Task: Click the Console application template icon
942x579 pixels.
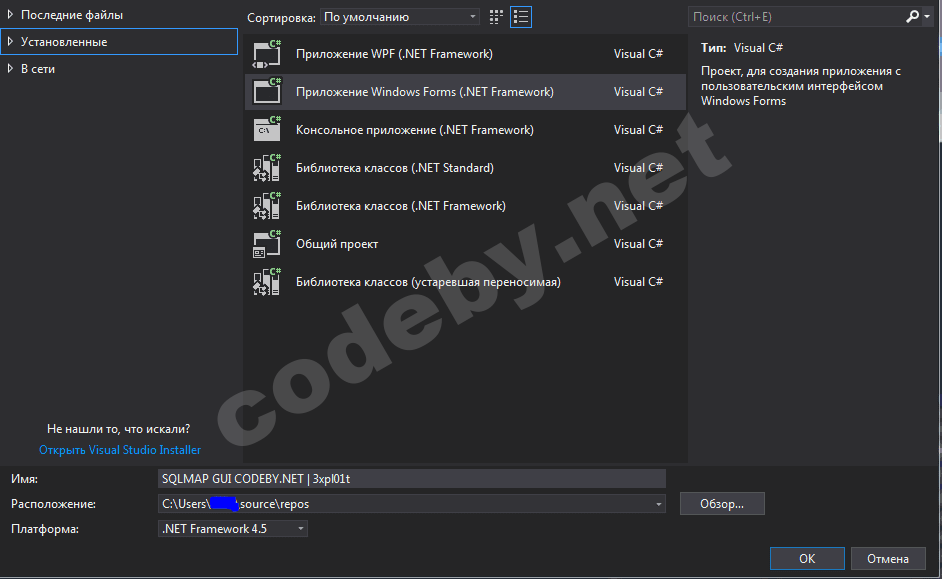Action: coord(267,130)
